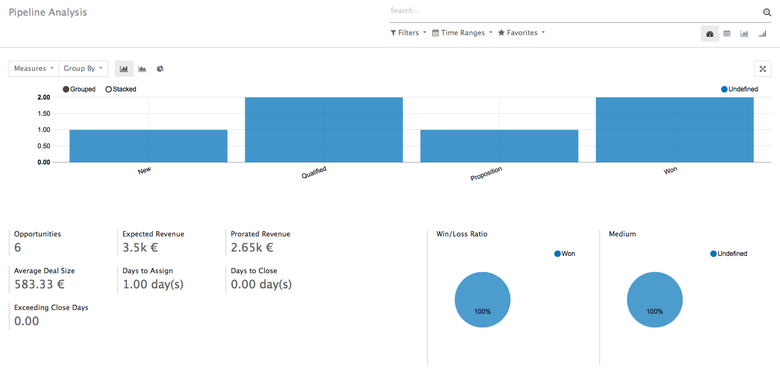
Task: Switch to pivot table view icon
Action: (x=727, y=34)
